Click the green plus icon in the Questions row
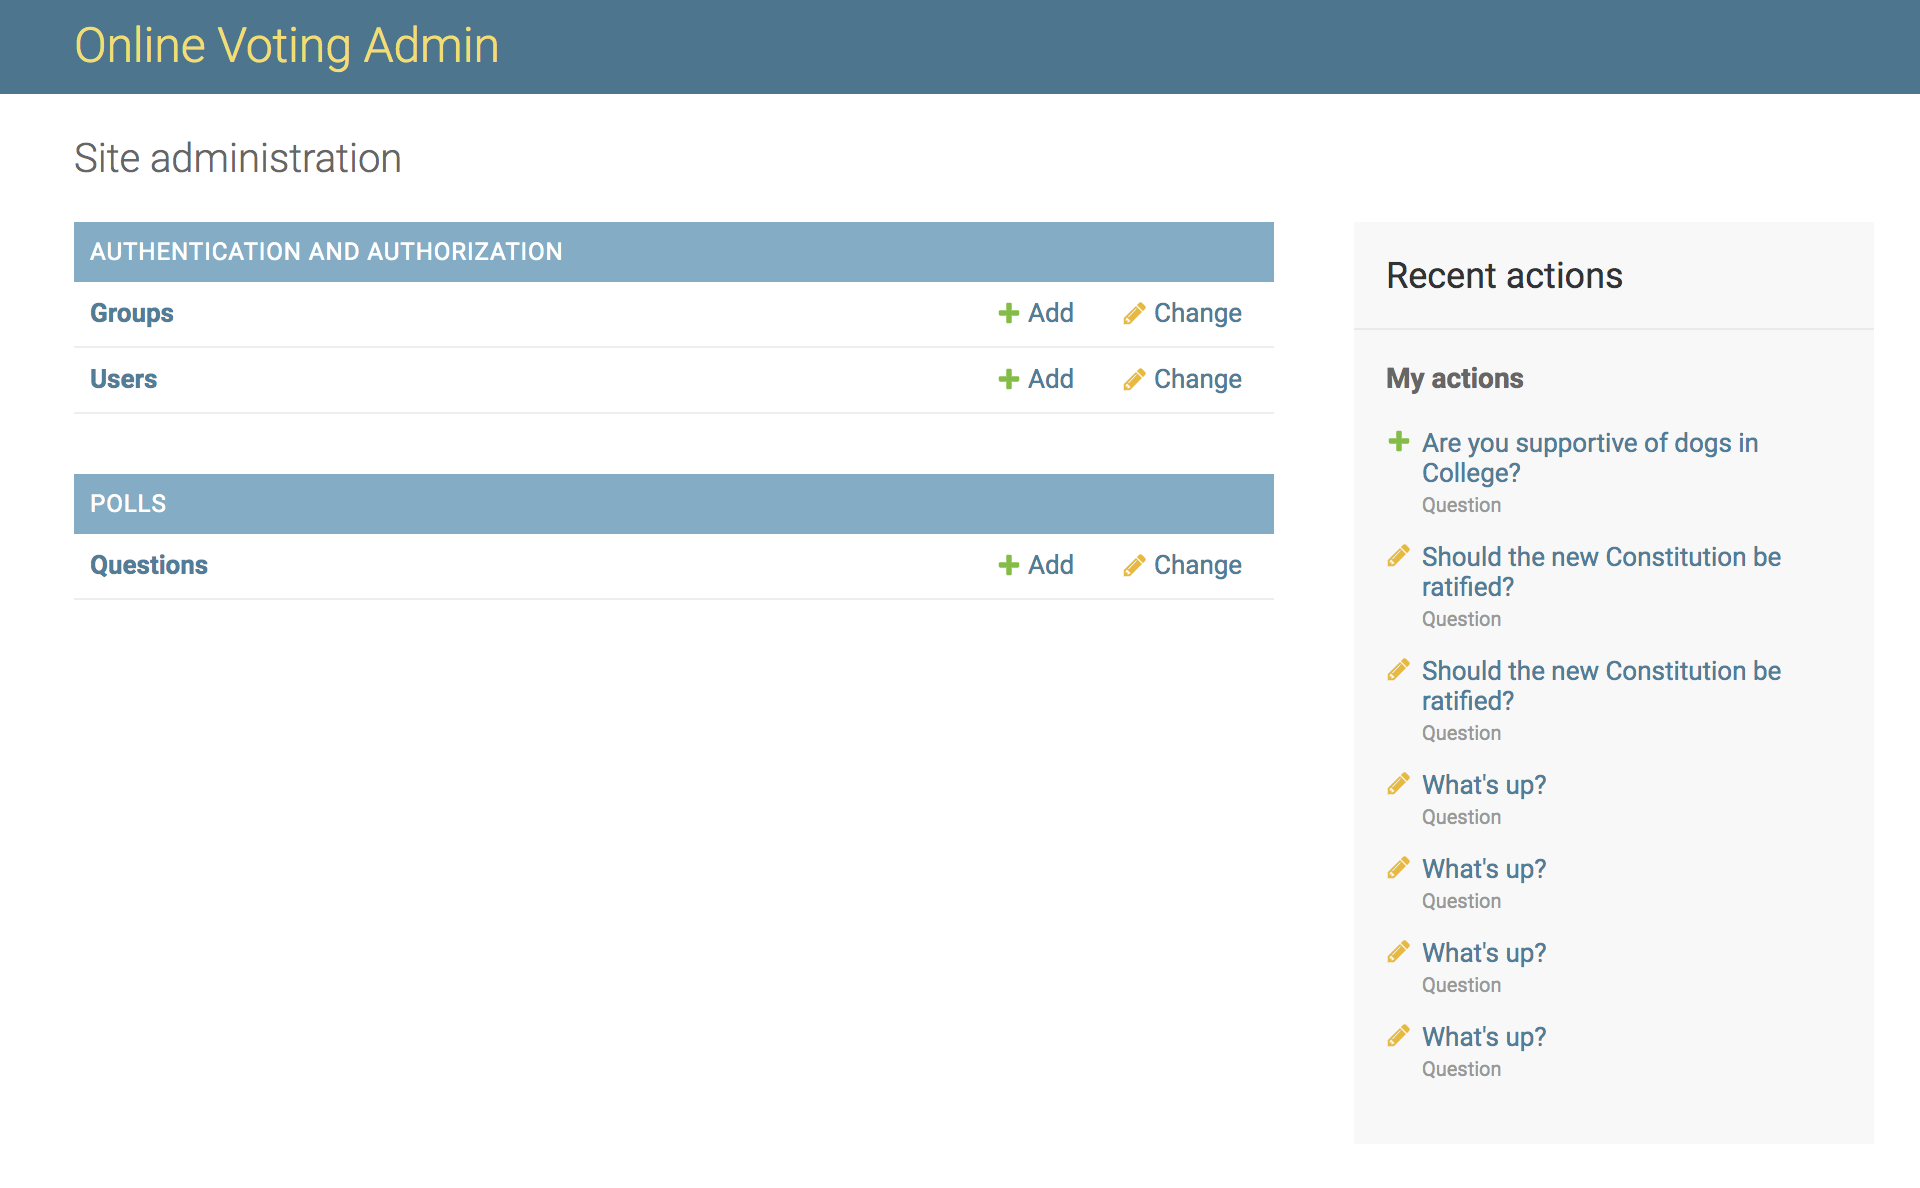Image resolution: width=1920 pixels, height=1188 pixels. coord(1008,565)
